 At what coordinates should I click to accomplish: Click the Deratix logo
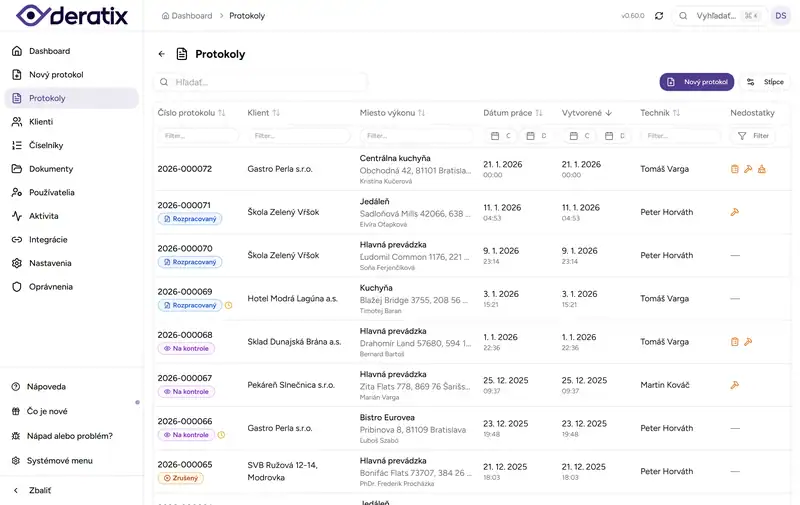tap(70, 16)
